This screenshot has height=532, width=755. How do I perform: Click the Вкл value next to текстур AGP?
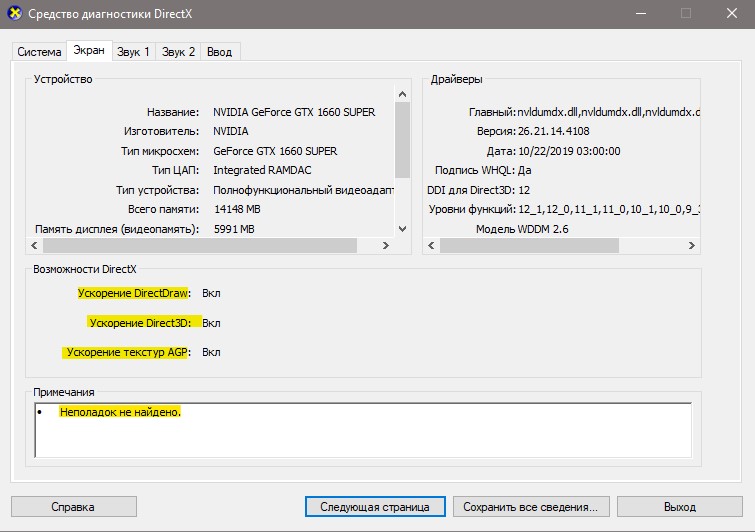(x=211, y=352)
